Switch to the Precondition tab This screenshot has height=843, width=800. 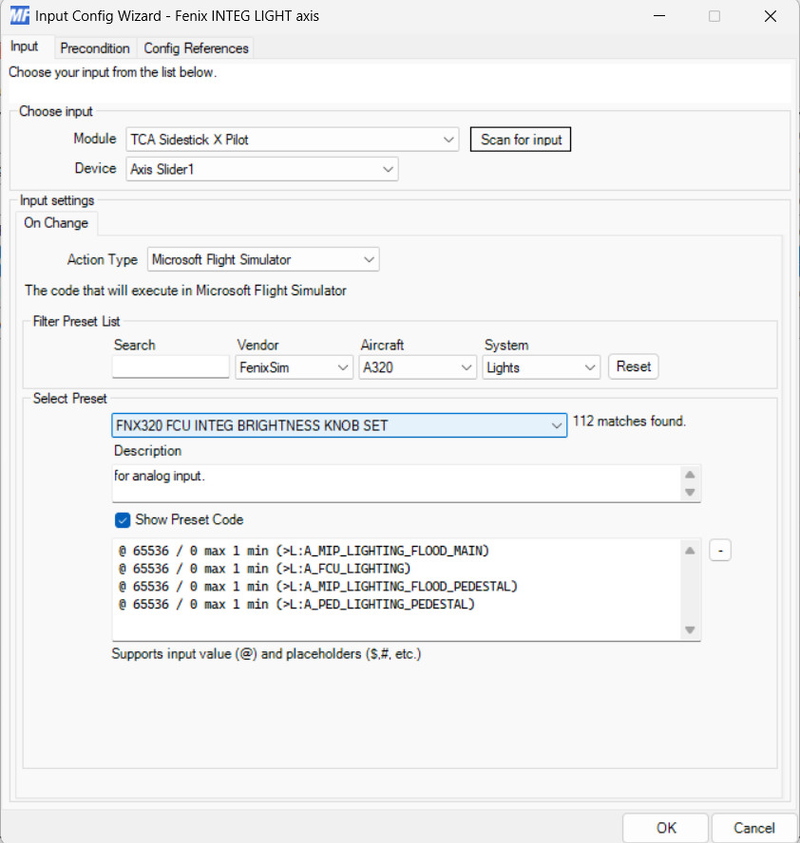[x=95, y=48]
